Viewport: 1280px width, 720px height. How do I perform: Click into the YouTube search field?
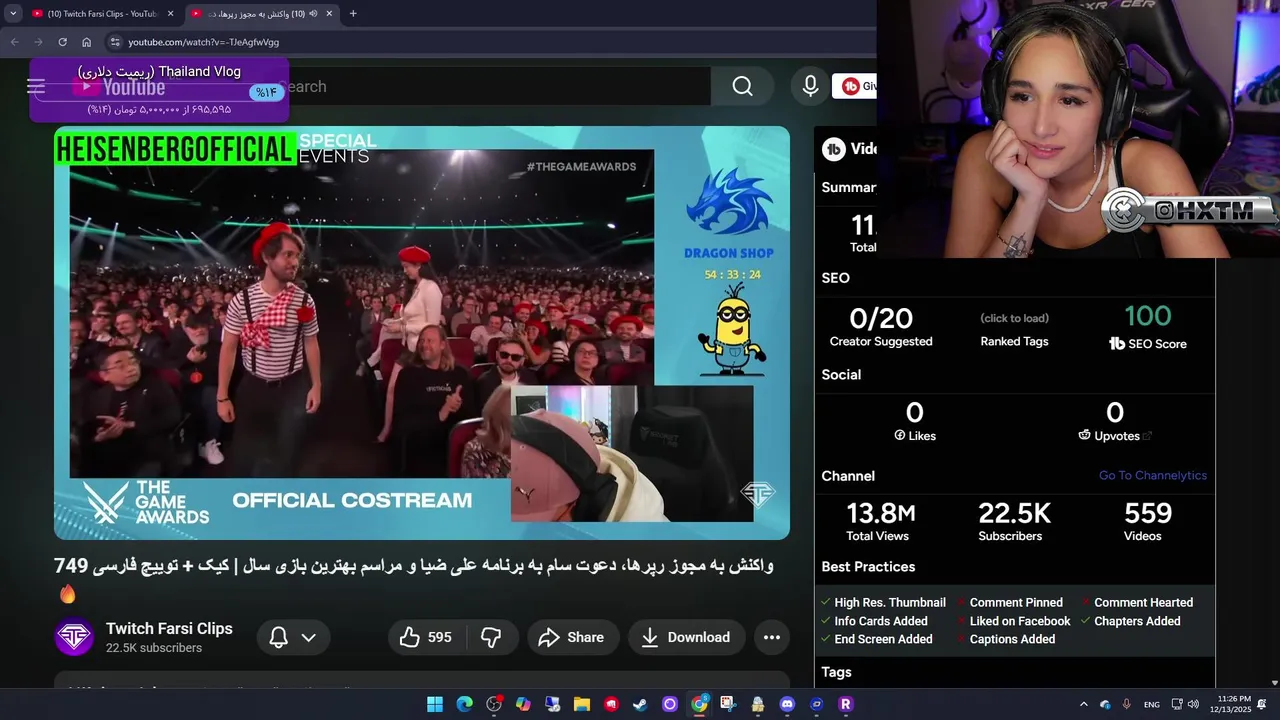tap(495, 87)
